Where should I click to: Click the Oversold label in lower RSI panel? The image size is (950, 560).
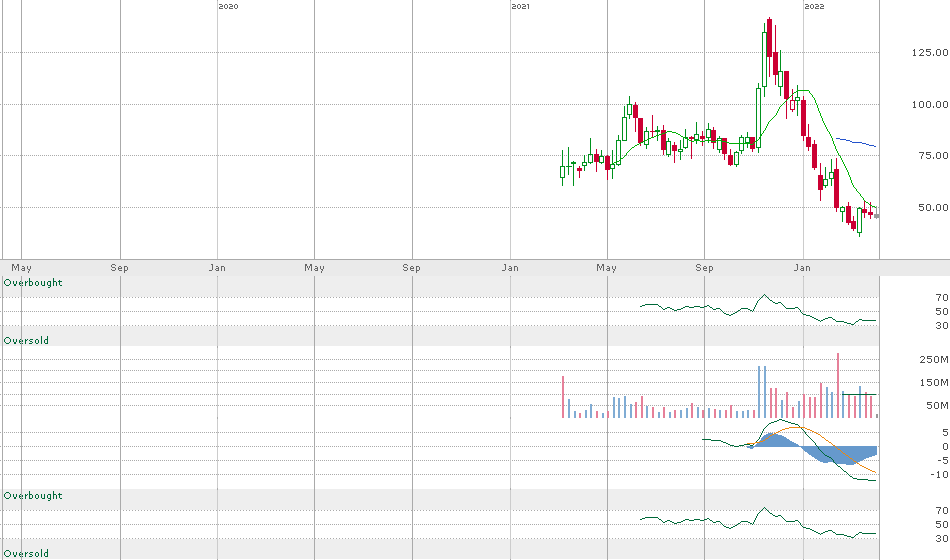[26, 553]
